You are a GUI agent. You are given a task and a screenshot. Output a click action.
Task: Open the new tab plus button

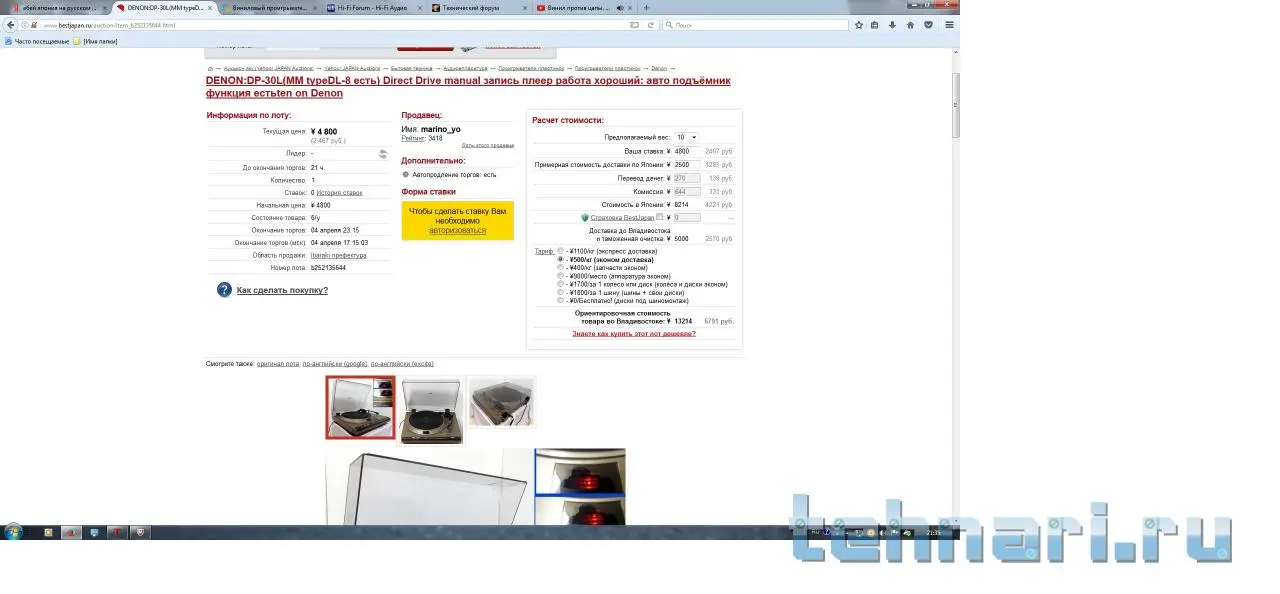[647, 7]
